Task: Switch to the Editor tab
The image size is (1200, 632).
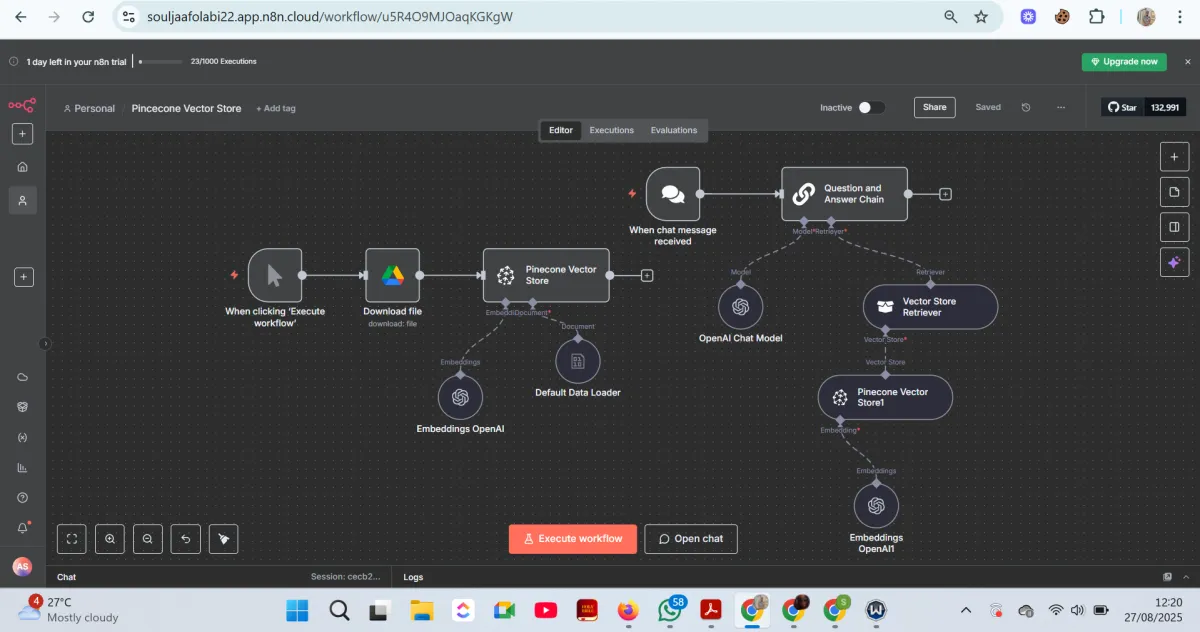Action: (561, 130)
